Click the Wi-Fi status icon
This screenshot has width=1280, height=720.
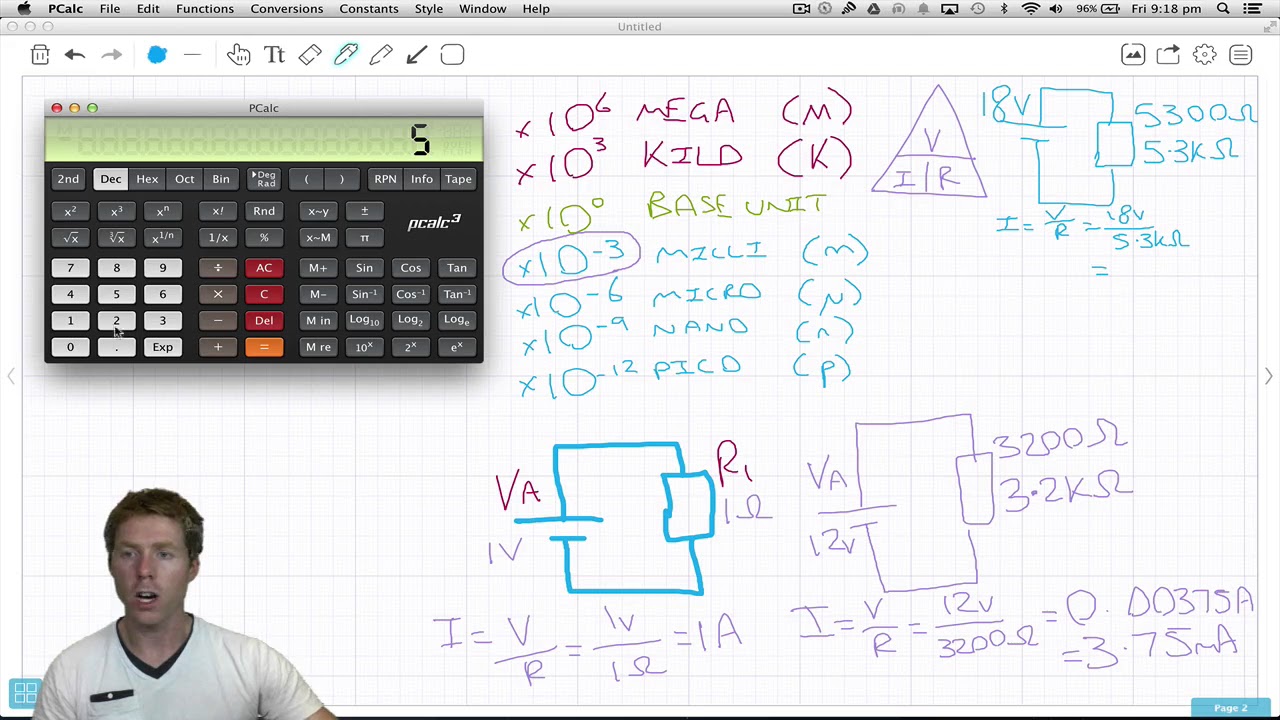[1031, 9]
